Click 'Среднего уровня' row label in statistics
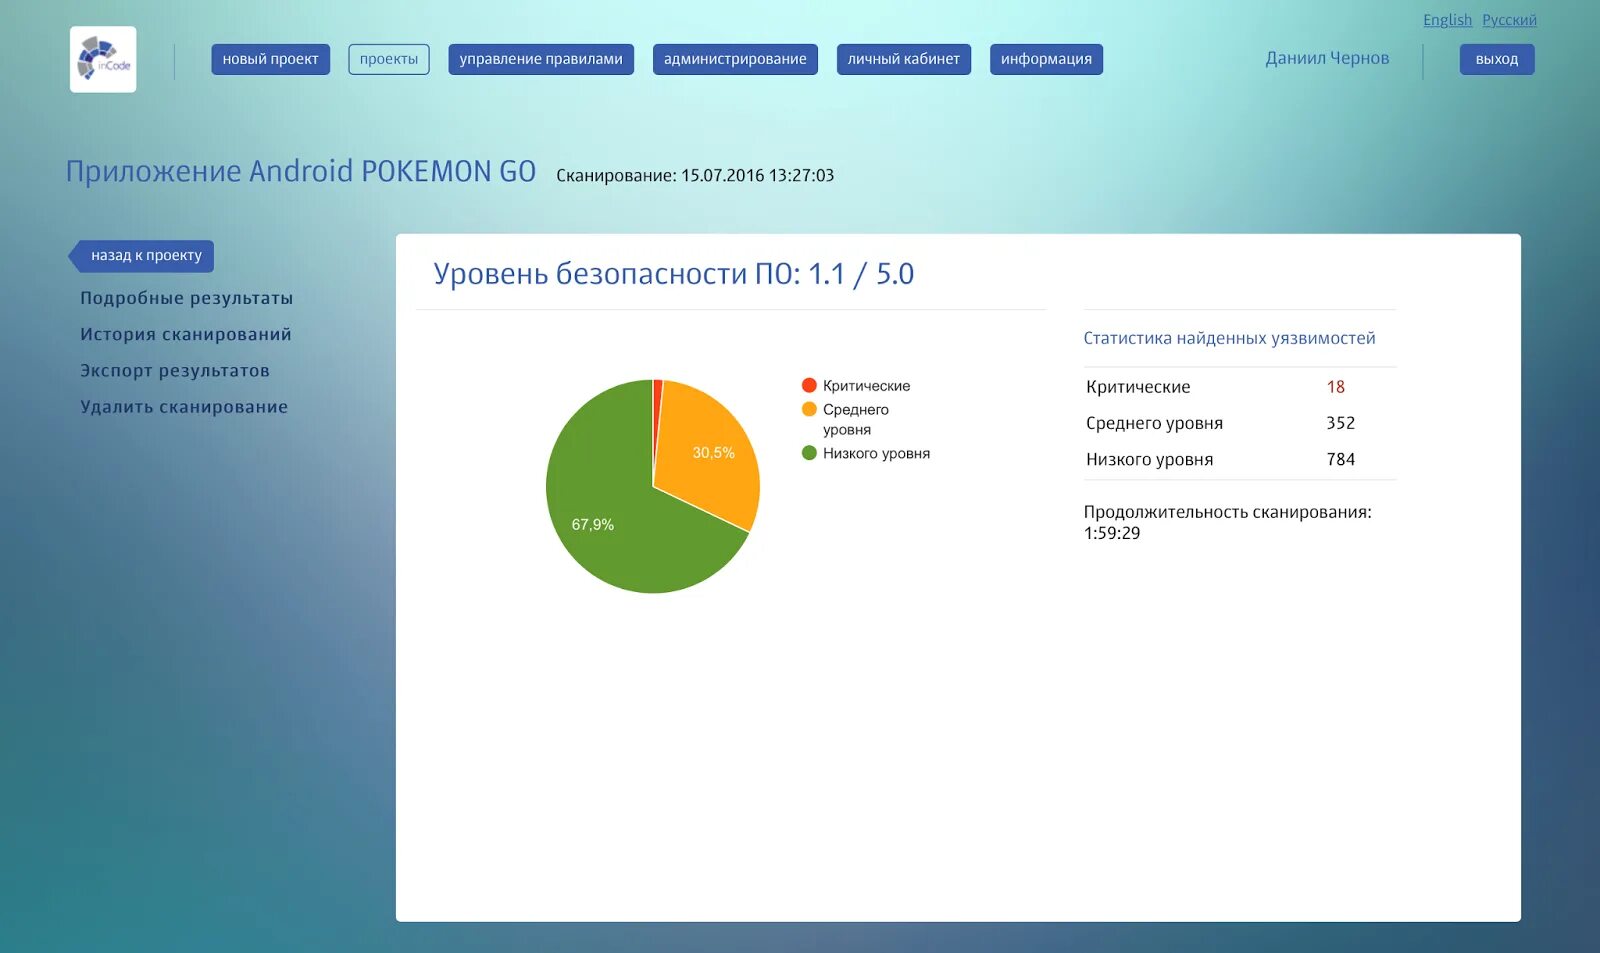This screenshot has width=1600, height=953. 1154,423
